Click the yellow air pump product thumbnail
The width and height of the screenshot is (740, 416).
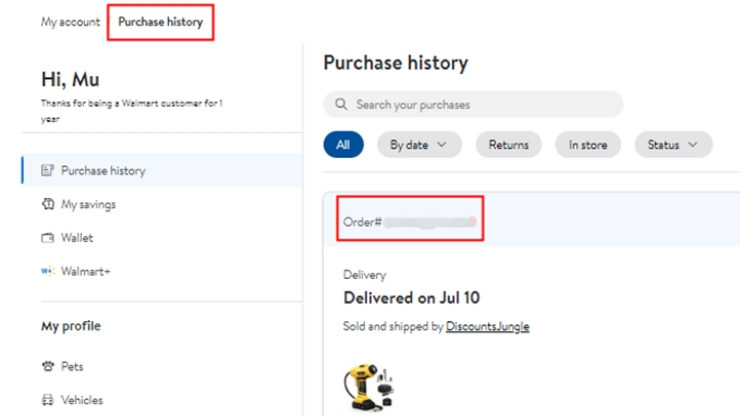tap(369, 387)
